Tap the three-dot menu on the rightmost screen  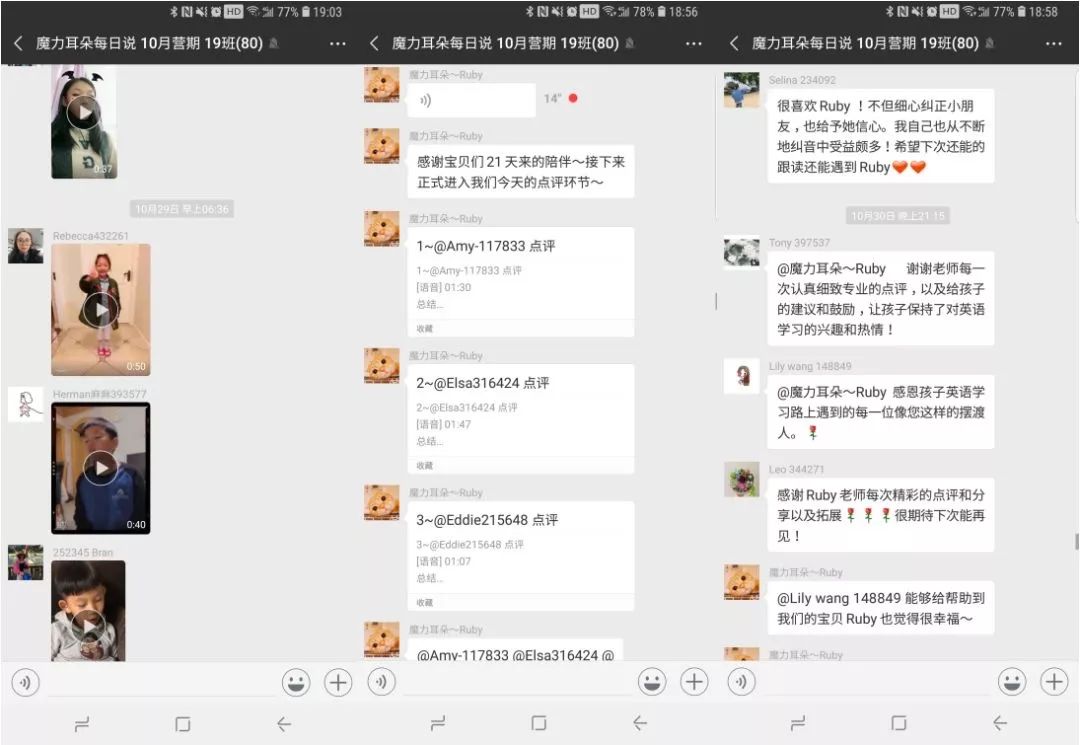pyautogui.click(x=1053, y=43)
